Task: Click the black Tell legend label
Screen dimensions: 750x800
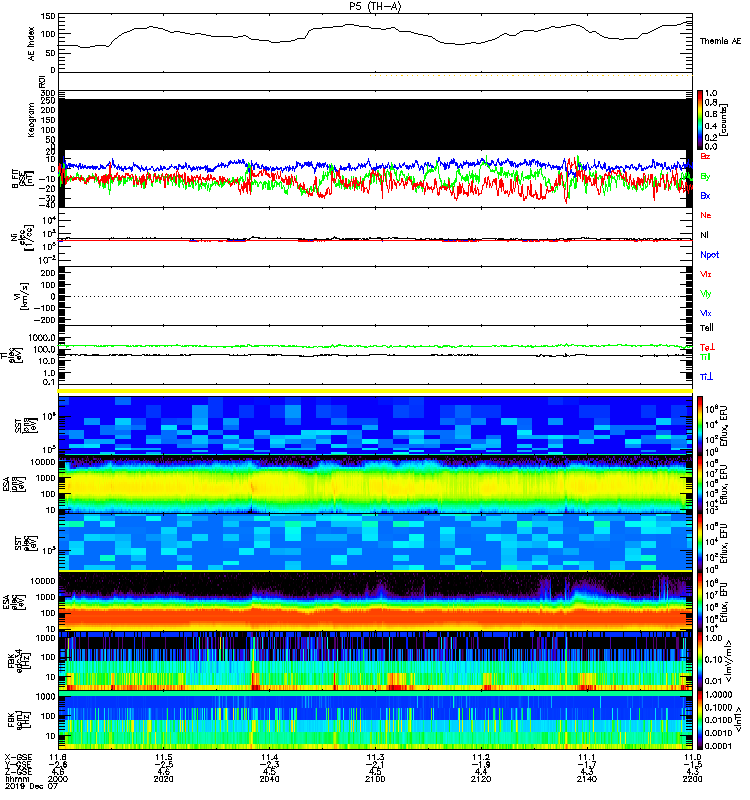Action: coord(707,328)
